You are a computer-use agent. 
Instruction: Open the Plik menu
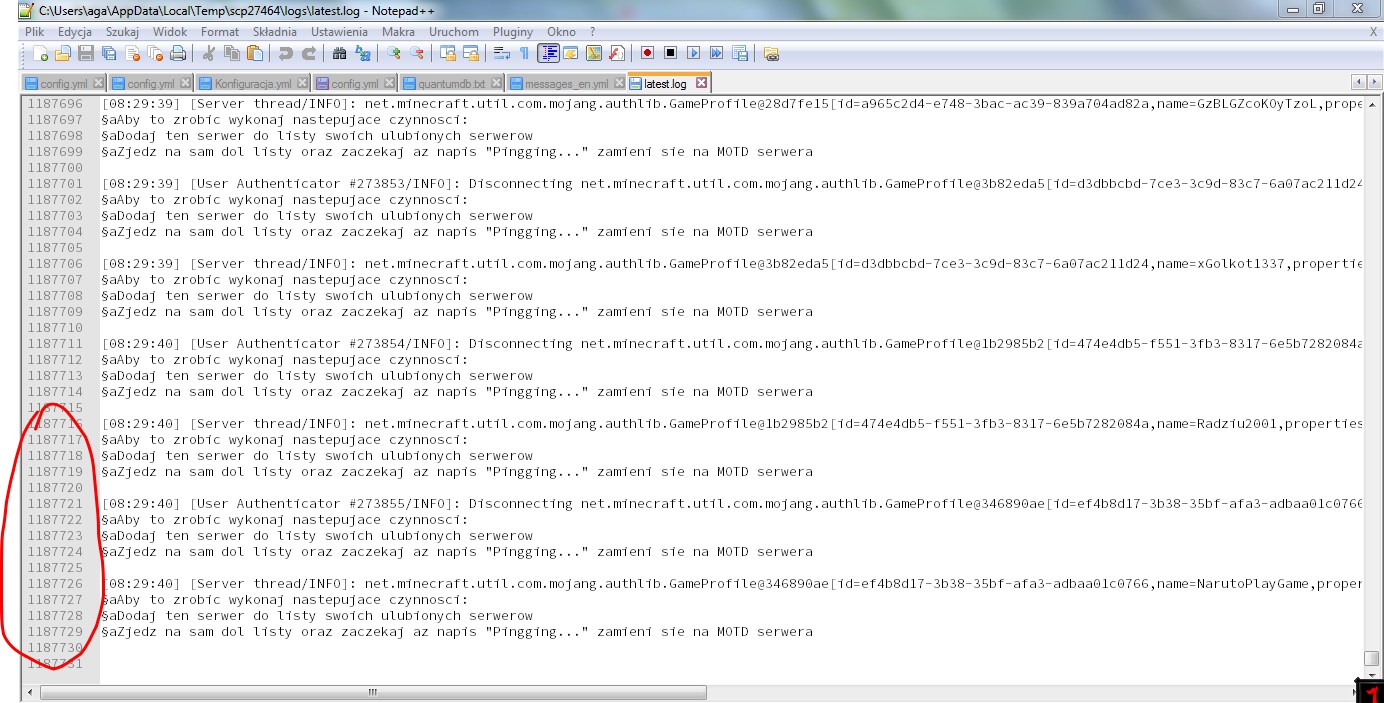tap(34, 33)
